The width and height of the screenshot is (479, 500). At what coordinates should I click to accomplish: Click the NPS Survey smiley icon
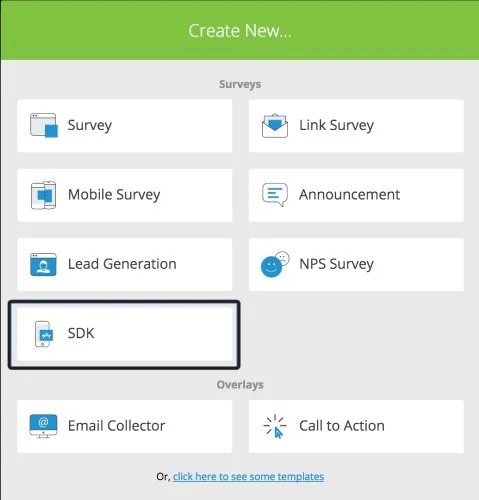275,264
